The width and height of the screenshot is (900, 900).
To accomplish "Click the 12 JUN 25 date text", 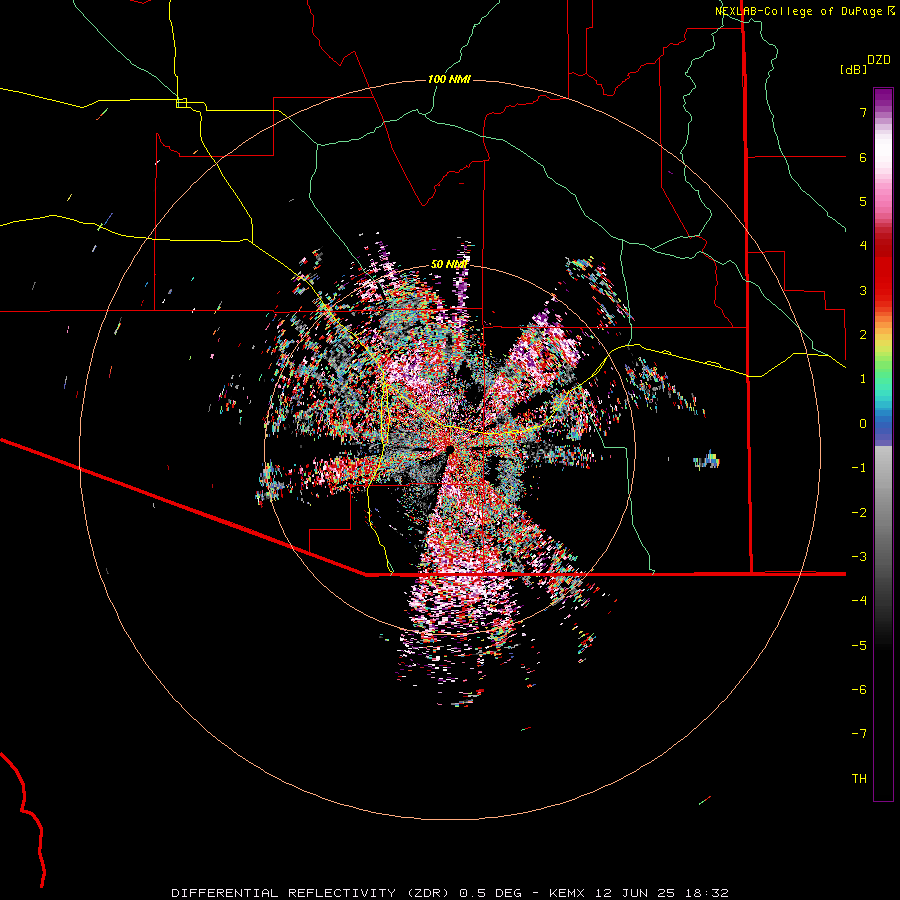I will 634,893.
